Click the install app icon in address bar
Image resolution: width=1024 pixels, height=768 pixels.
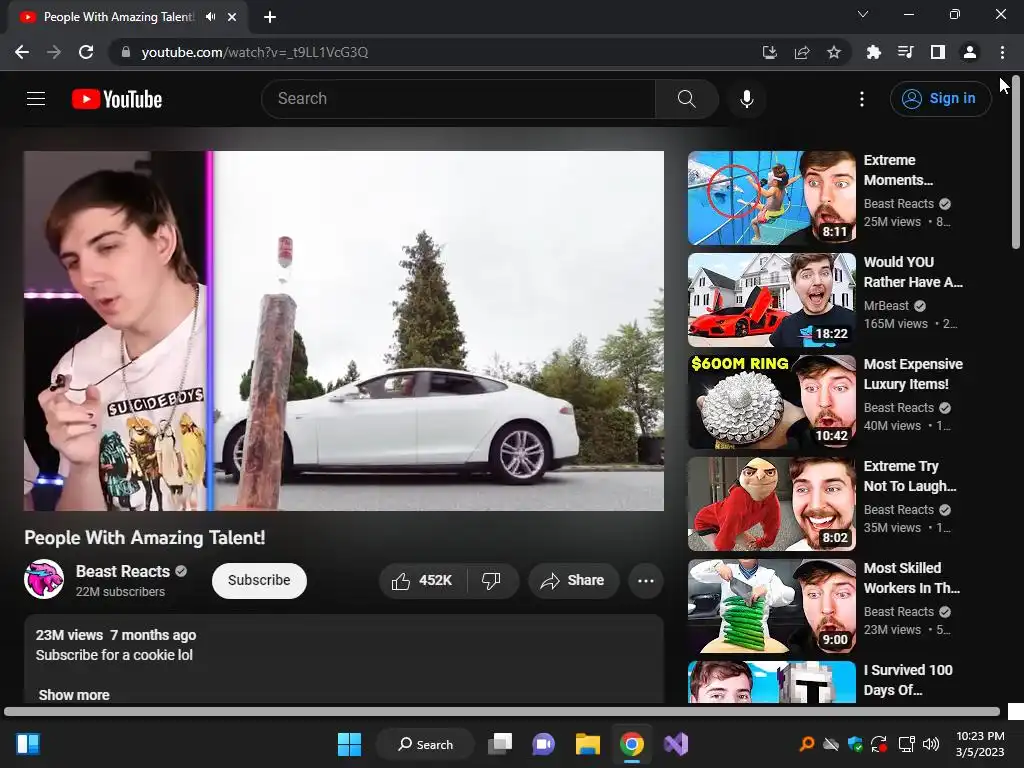pos(770,52)
